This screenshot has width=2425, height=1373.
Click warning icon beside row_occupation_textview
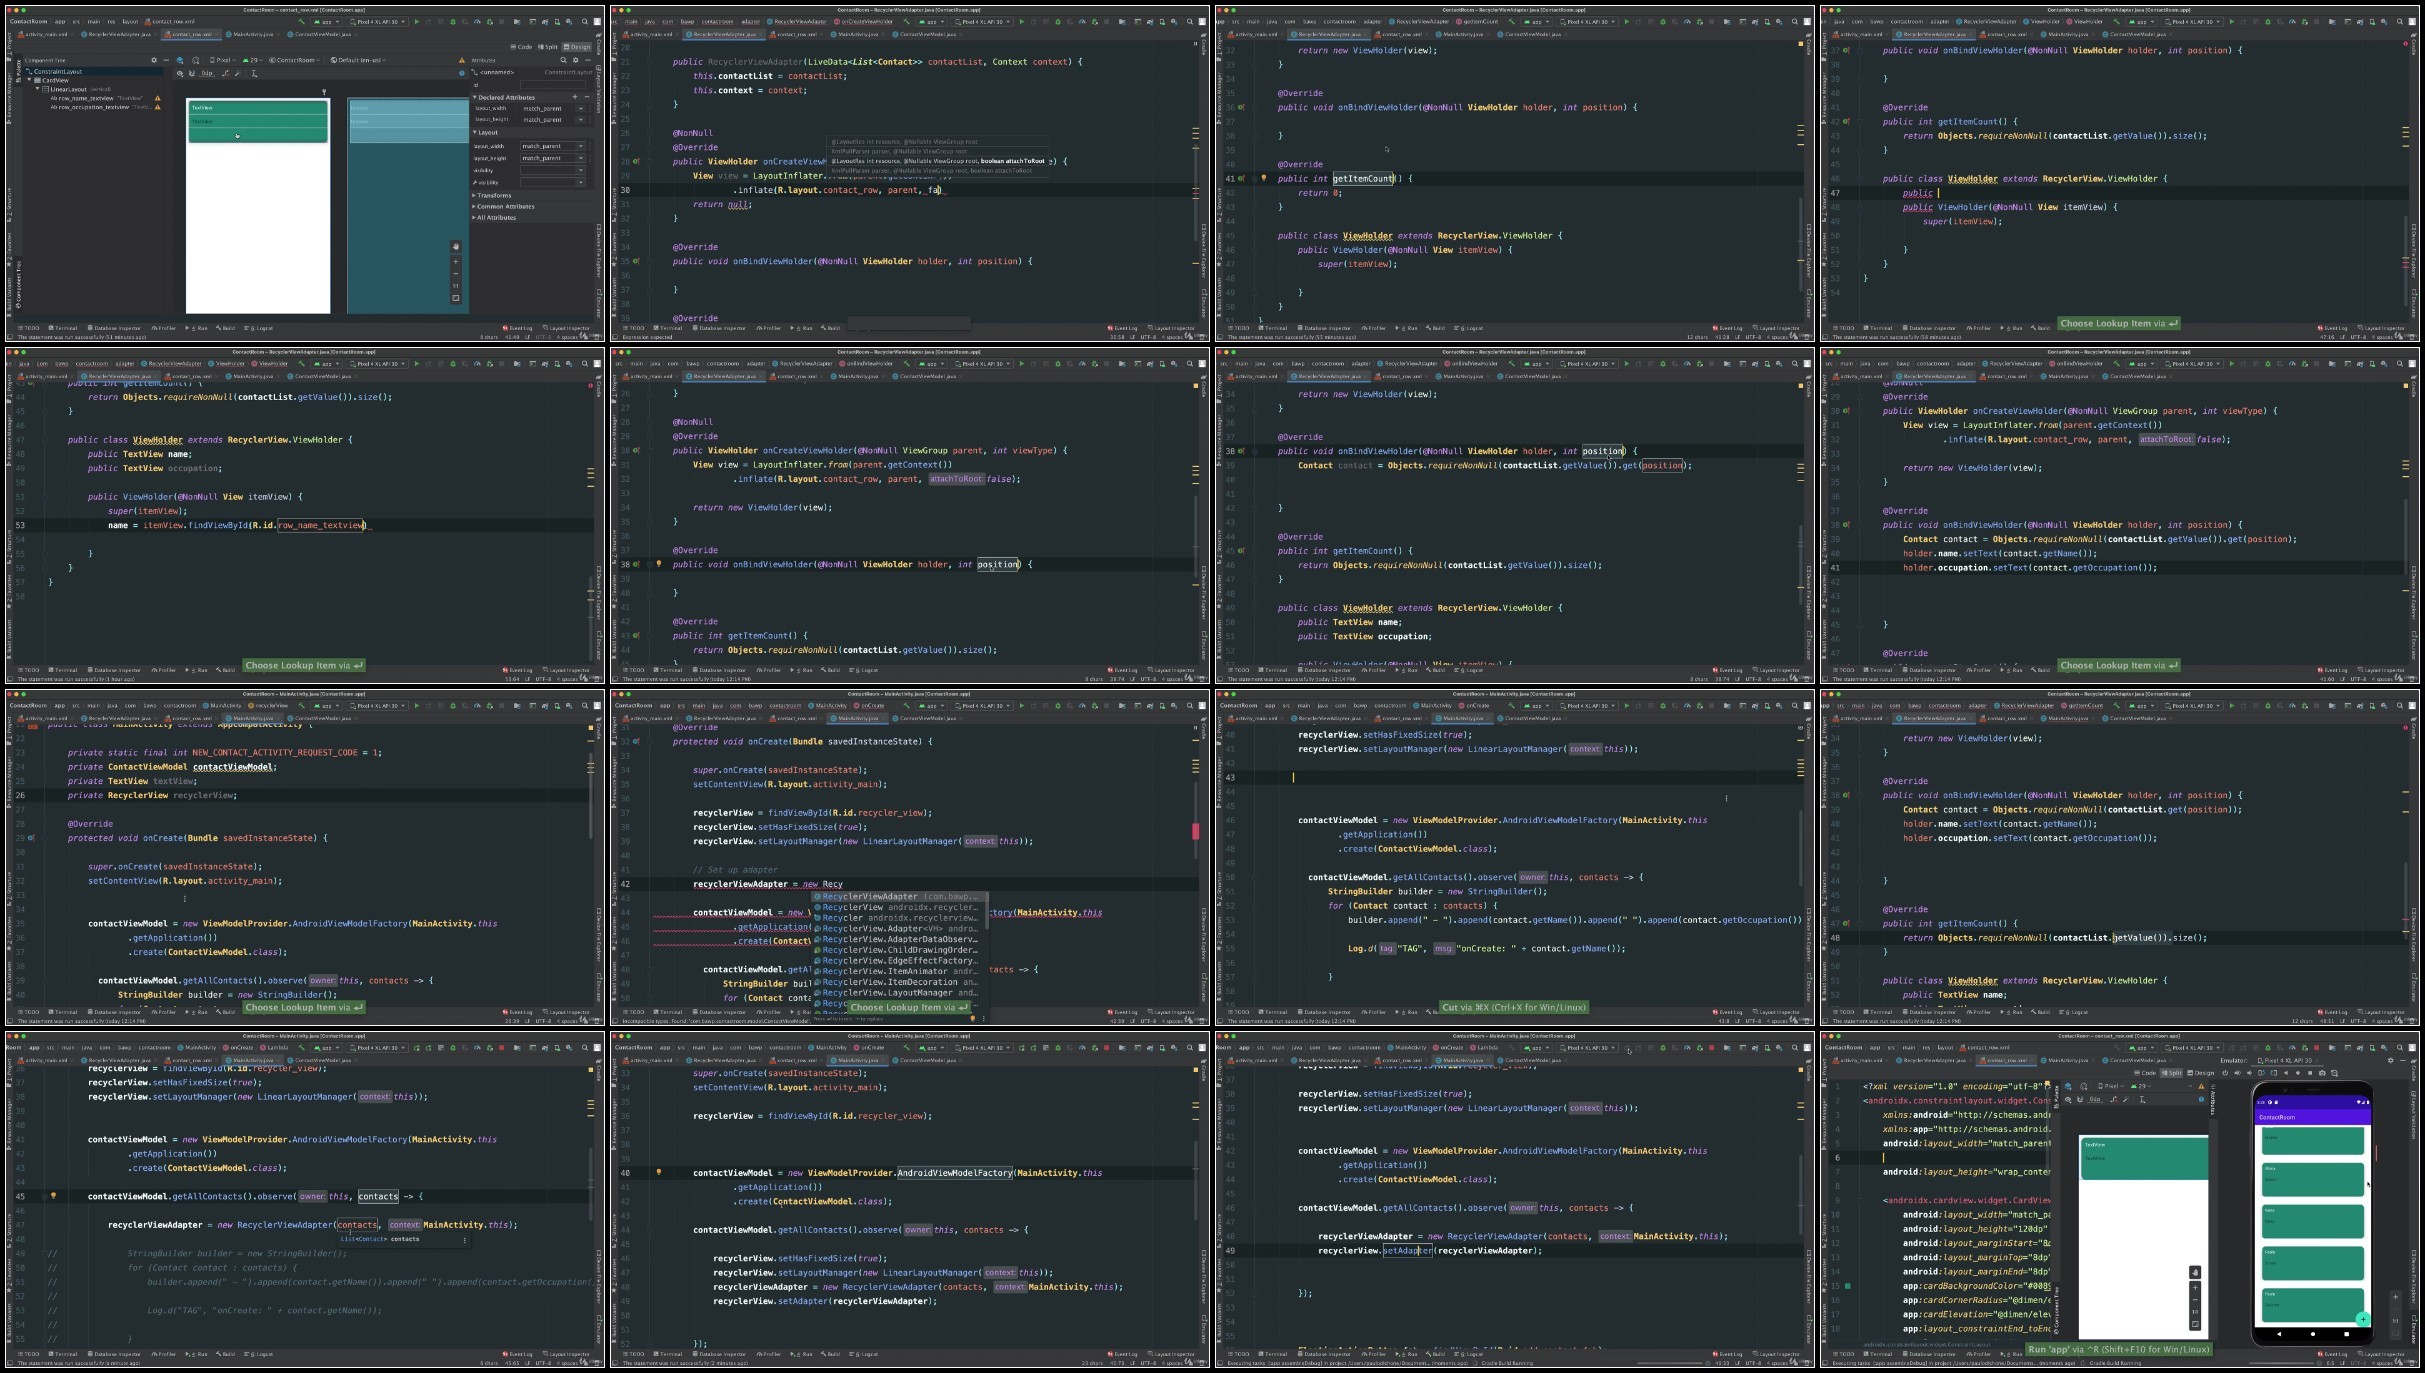(157, 107)
